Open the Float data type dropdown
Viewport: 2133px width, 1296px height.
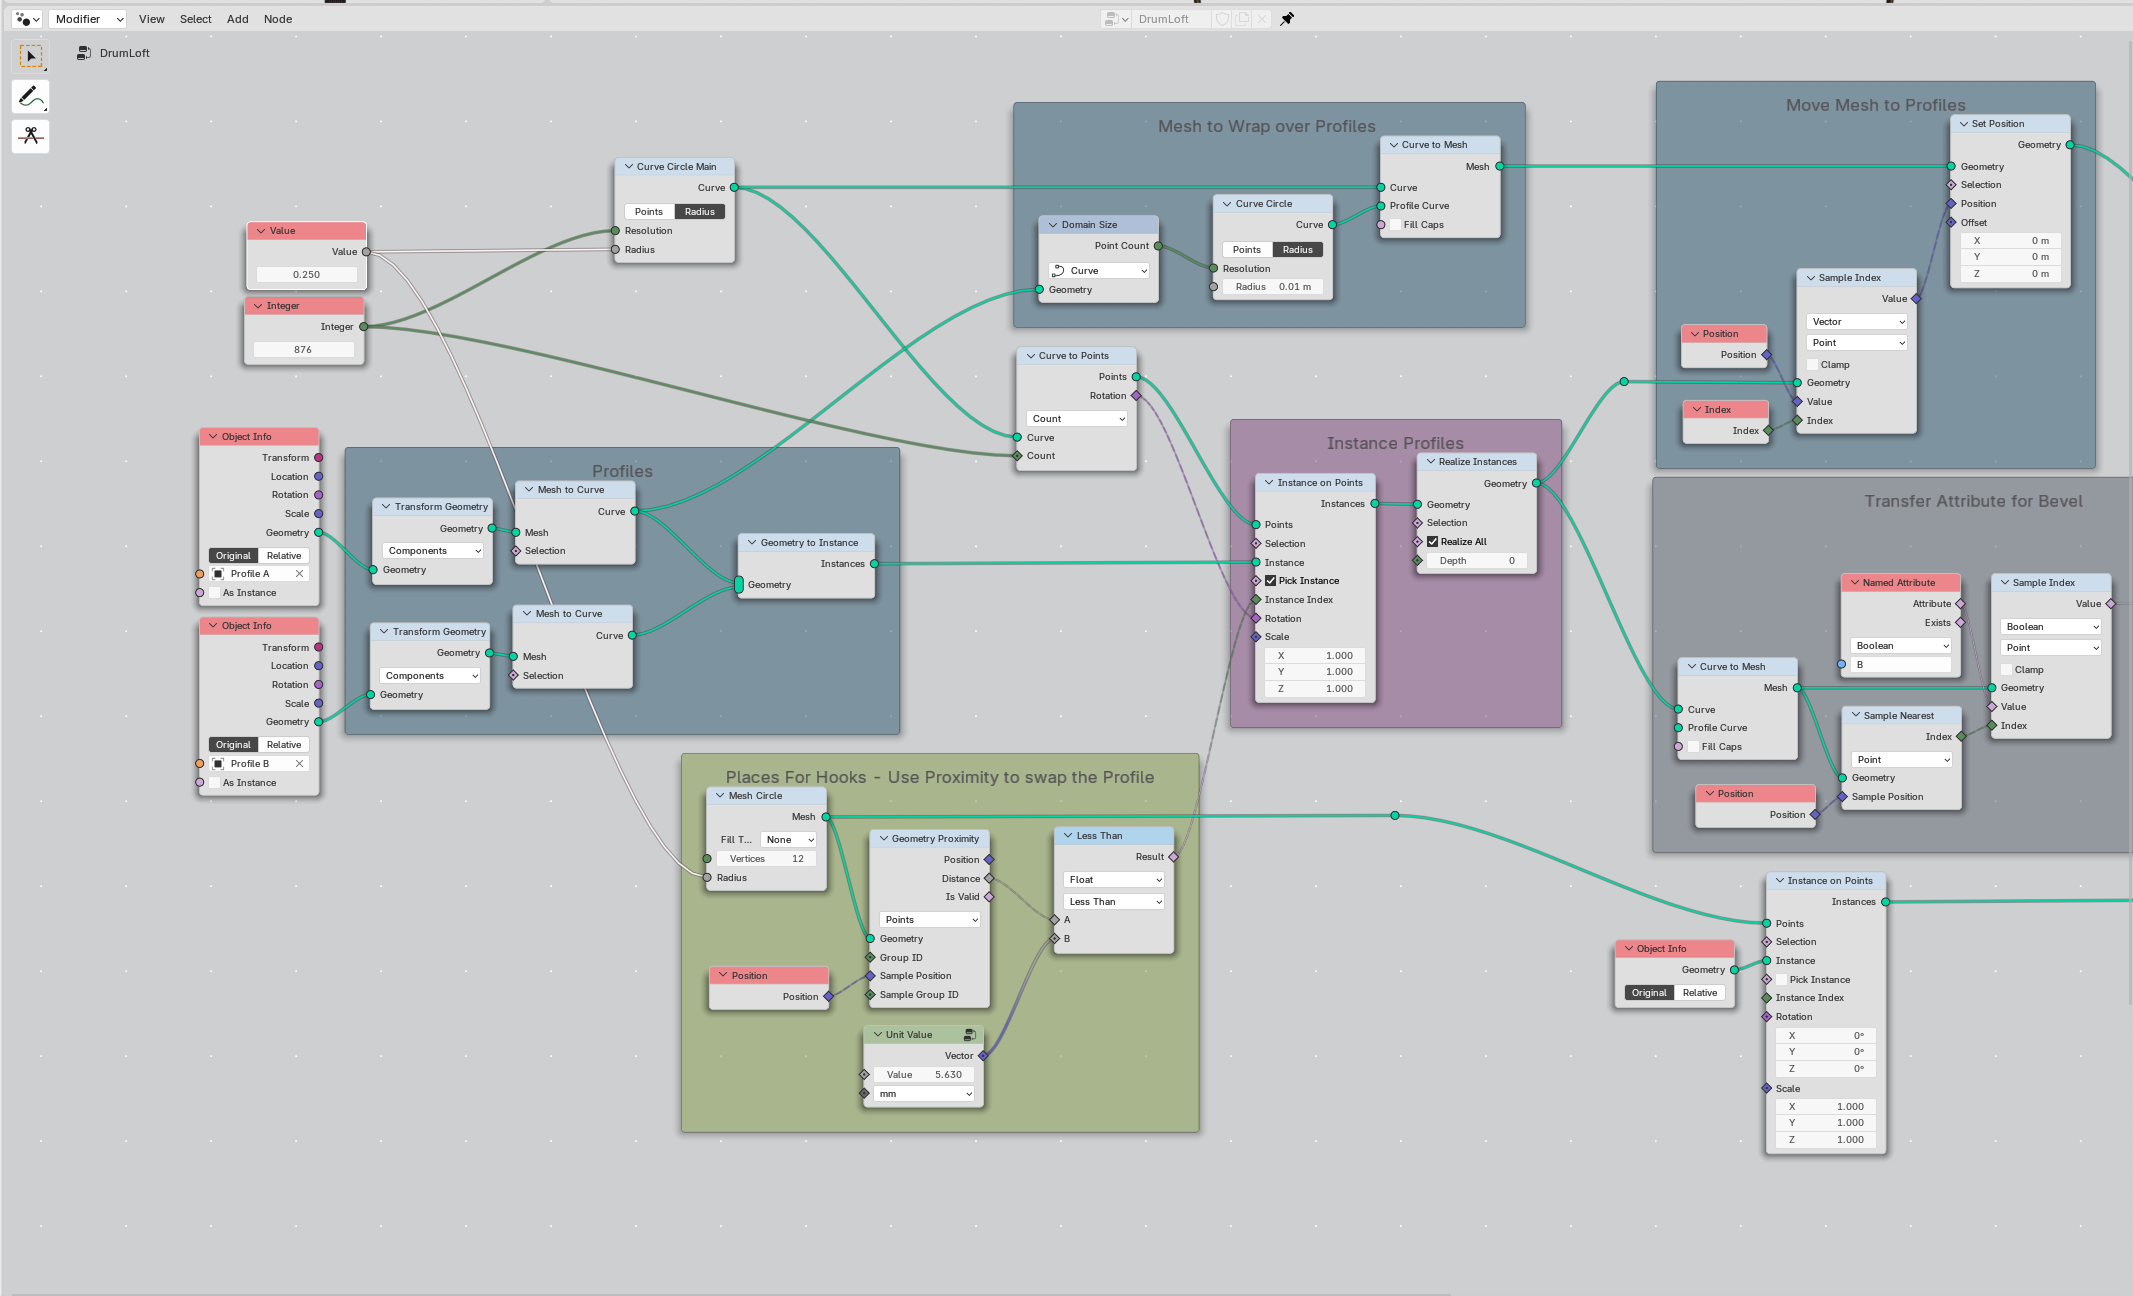click(1114, 880)
